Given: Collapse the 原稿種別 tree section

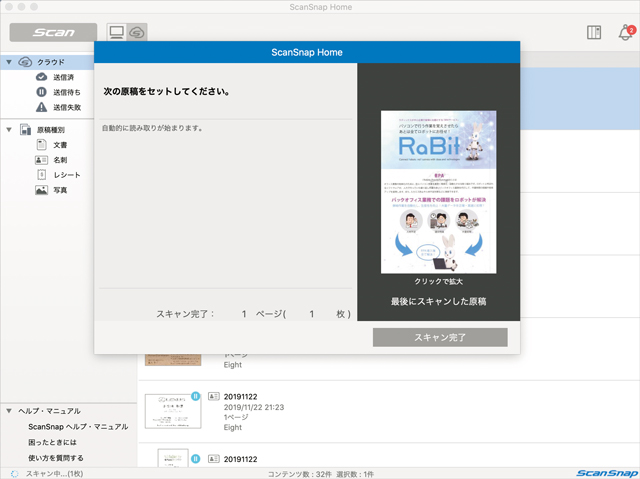Looking at the screenshot, I should click(x=9, y=130).
